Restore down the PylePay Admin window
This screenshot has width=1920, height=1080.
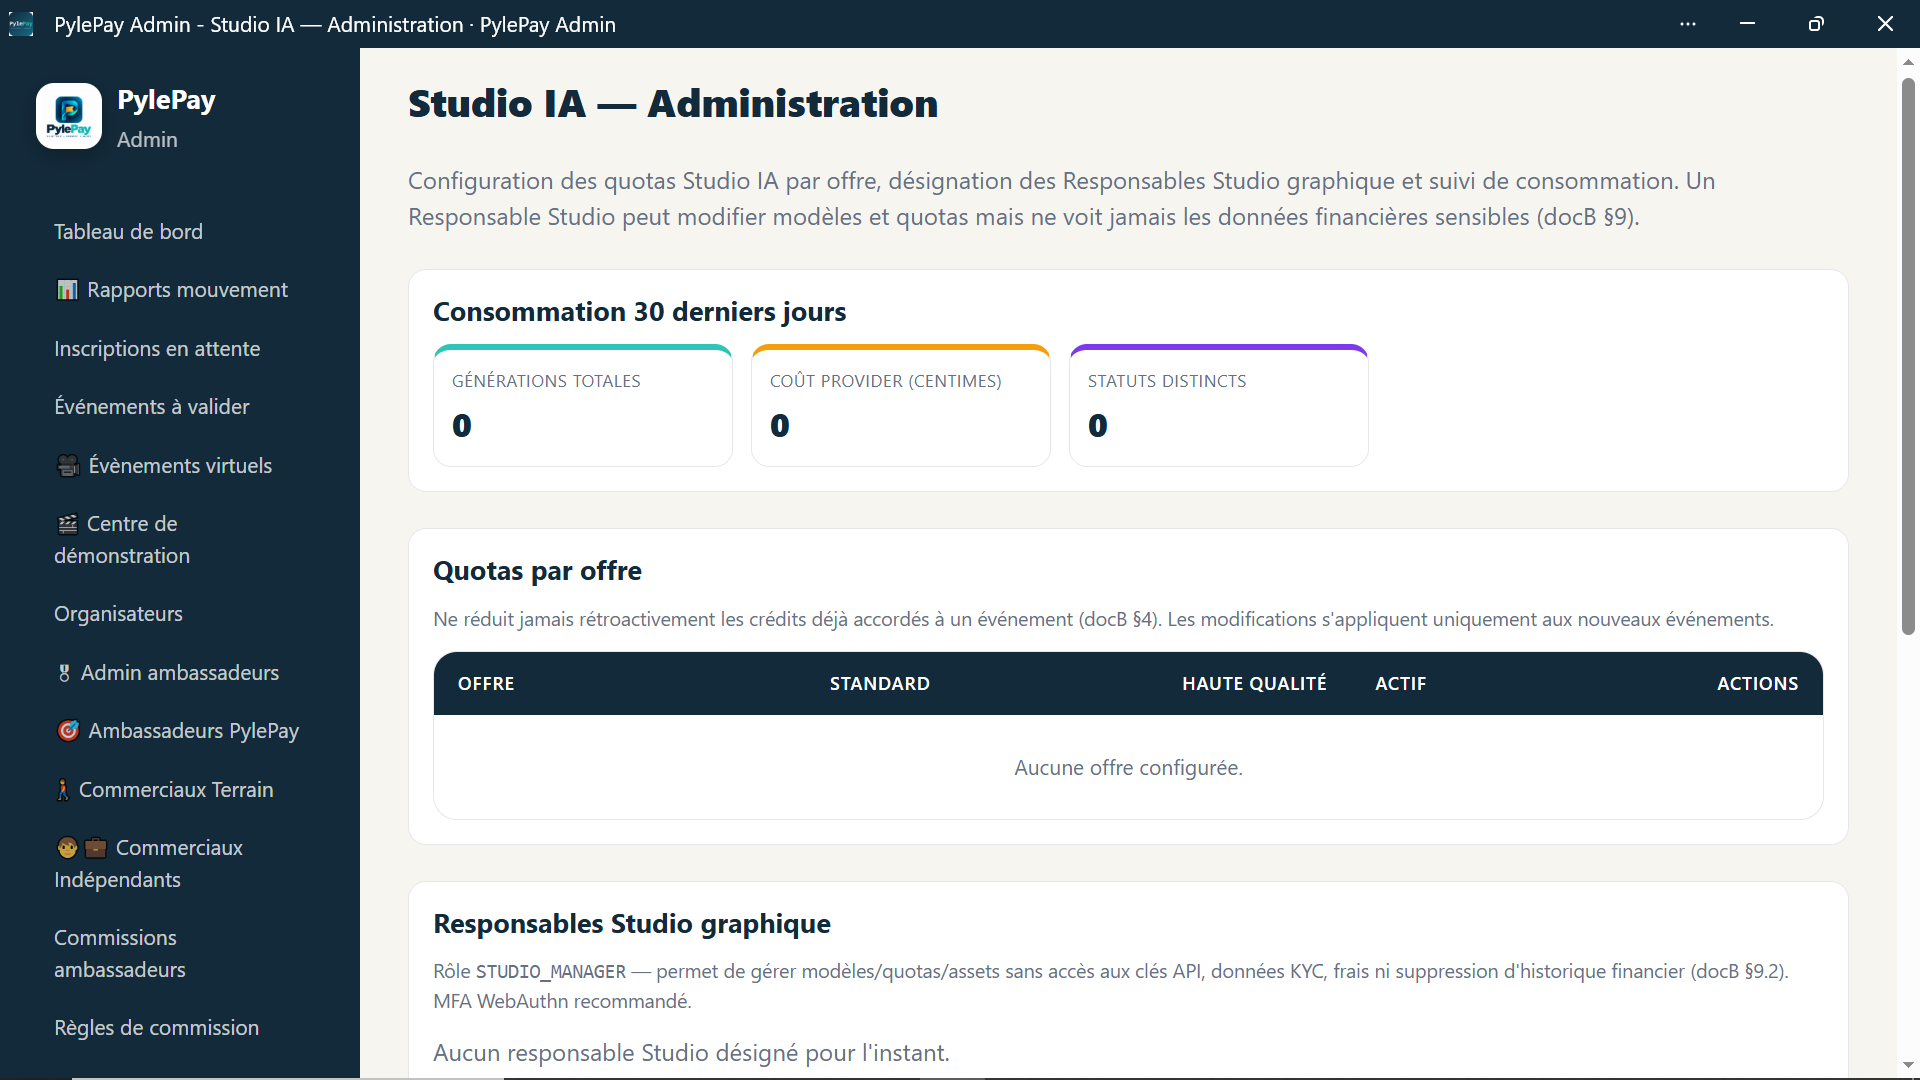point(1816,24)
